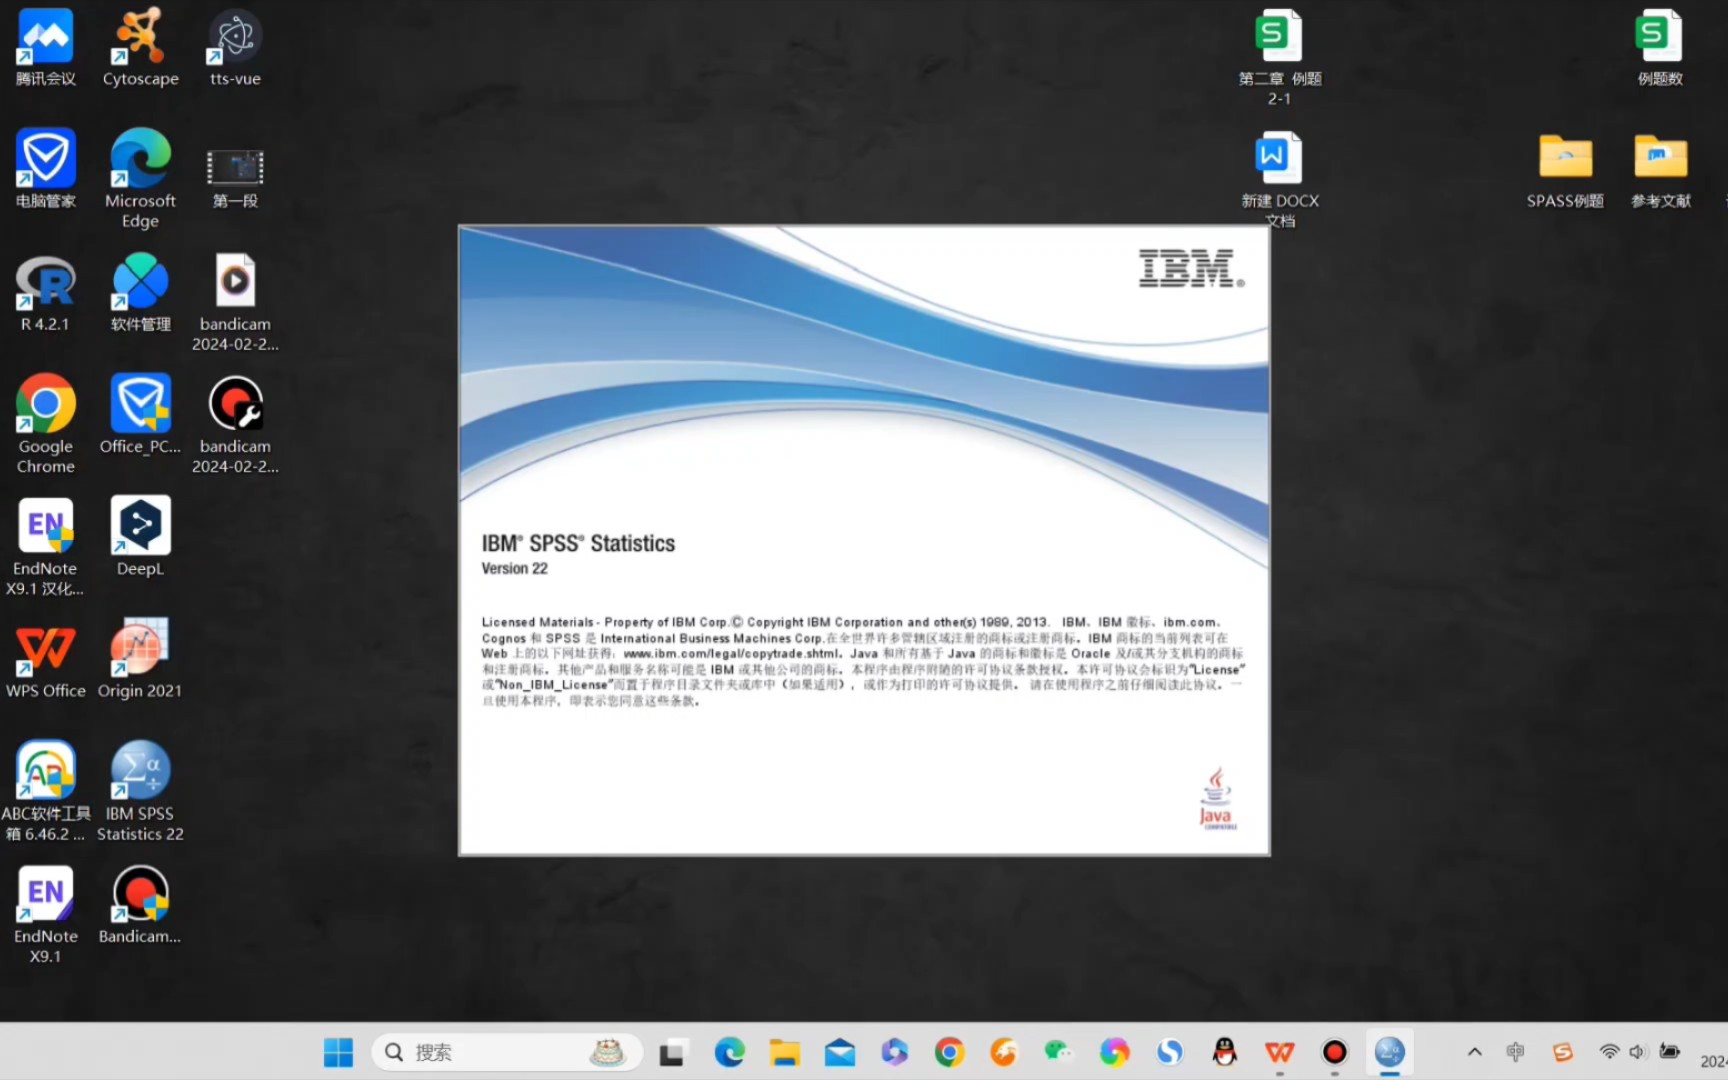Open 软件管理 desktop shortcut
This screenshot has width=1728, height=1080.
click(140, 293)
